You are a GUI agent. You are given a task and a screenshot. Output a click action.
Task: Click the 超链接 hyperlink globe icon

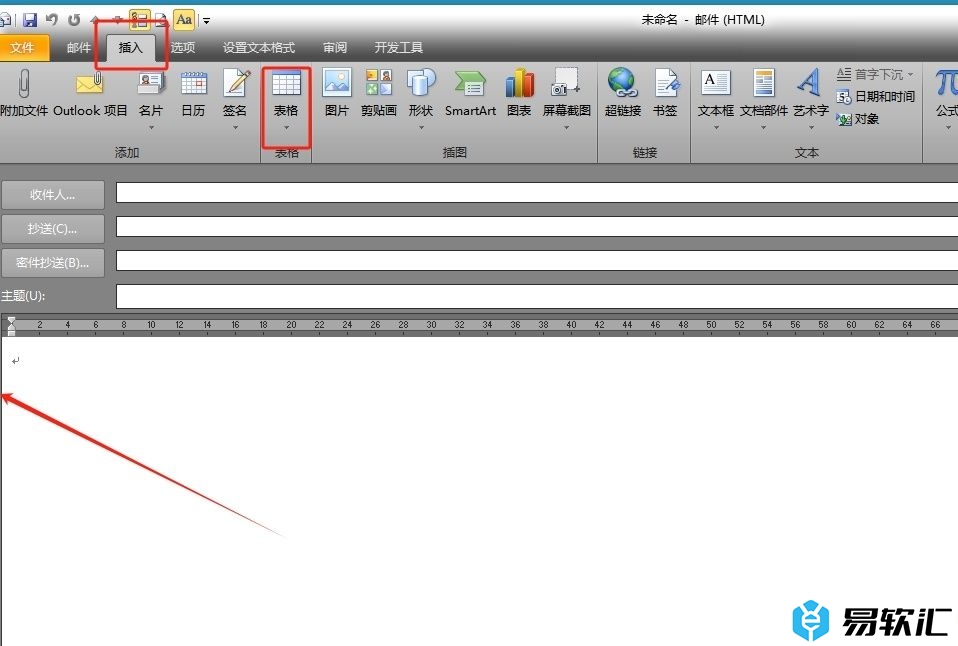[623, 83]
